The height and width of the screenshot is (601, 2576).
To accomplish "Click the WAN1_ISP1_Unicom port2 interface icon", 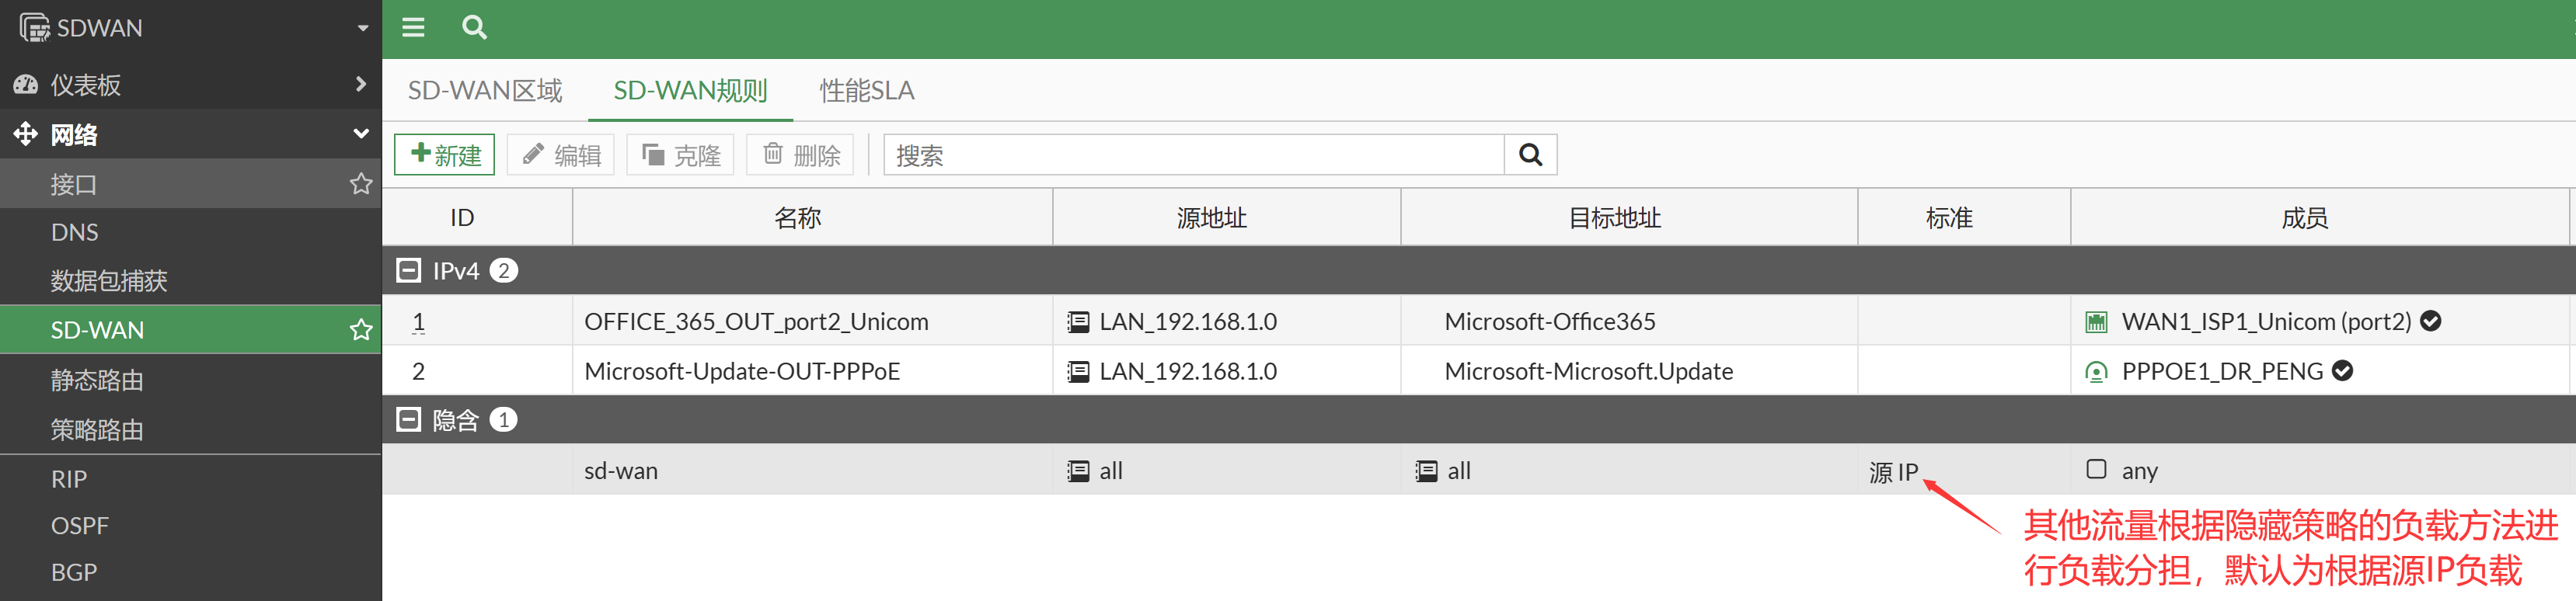I will 2095,322.
